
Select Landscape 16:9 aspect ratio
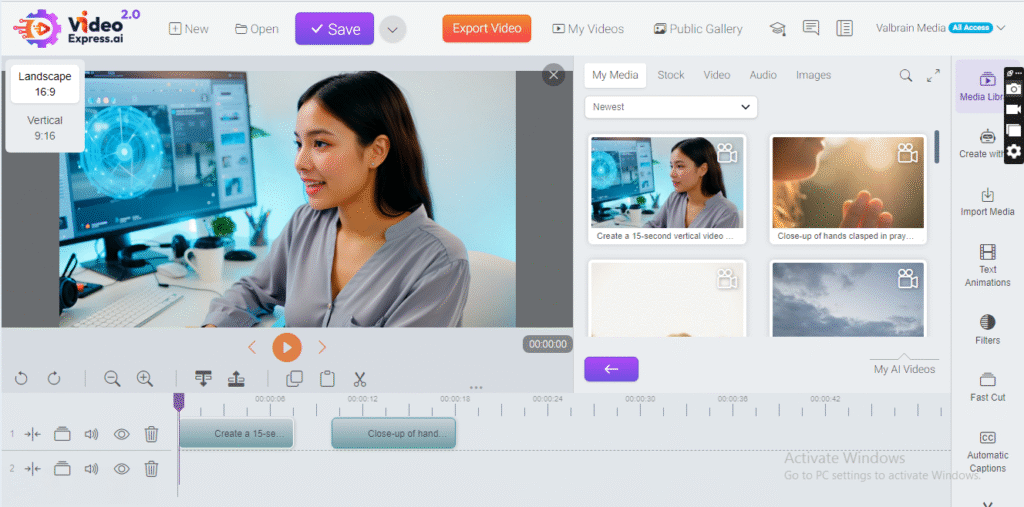tap(44, 84)
